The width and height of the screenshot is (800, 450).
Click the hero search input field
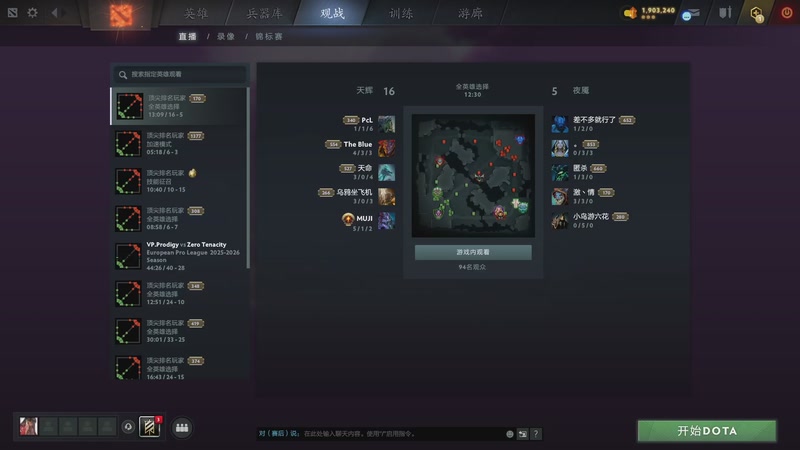click(x=181, y=74)
